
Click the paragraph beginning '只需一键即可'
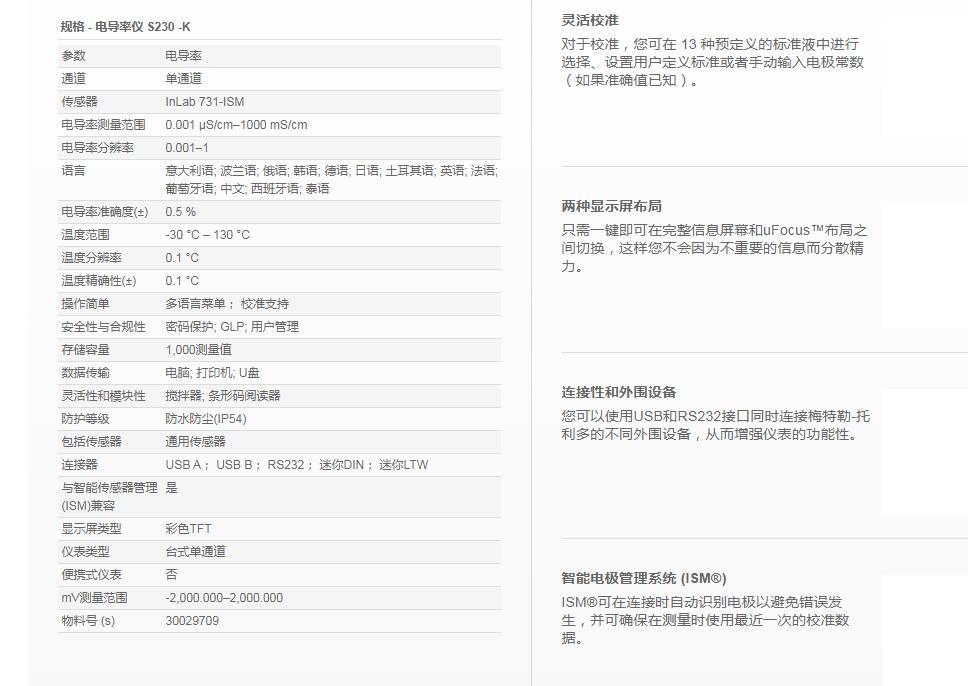point(714,248)
